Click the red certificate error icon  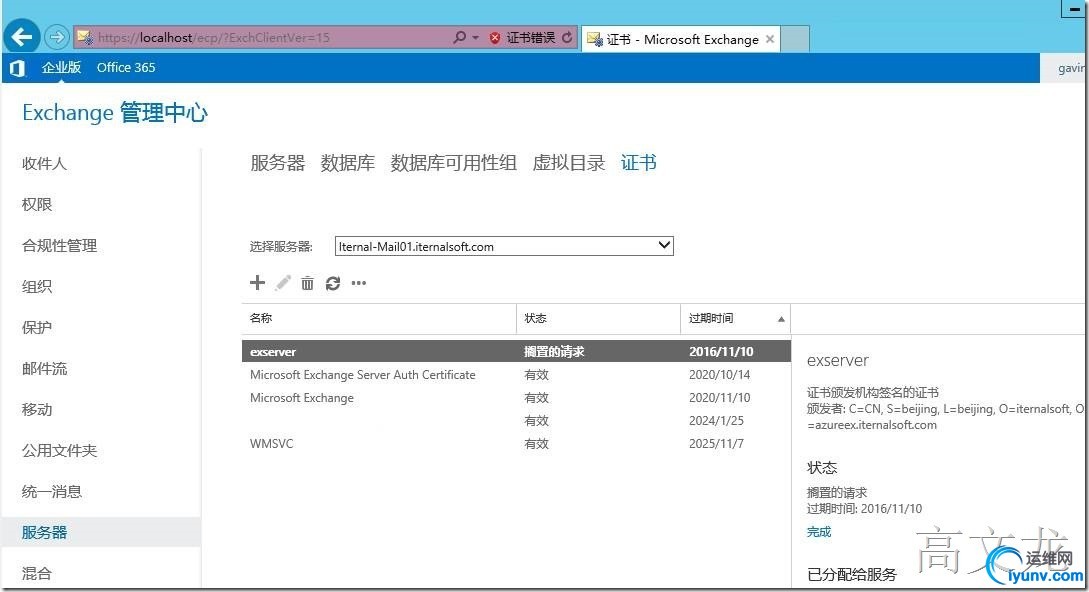pyautogui.click(x=494, y=38)
